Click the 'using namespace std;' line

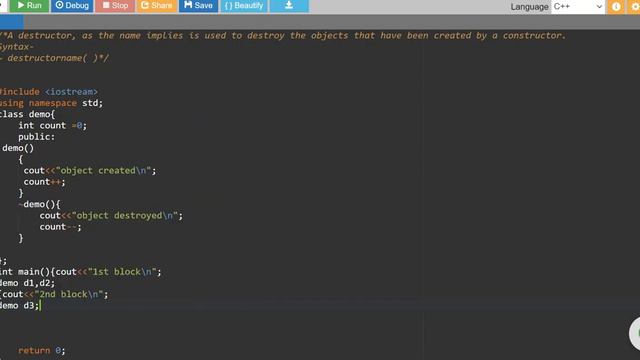coord(51,103)
